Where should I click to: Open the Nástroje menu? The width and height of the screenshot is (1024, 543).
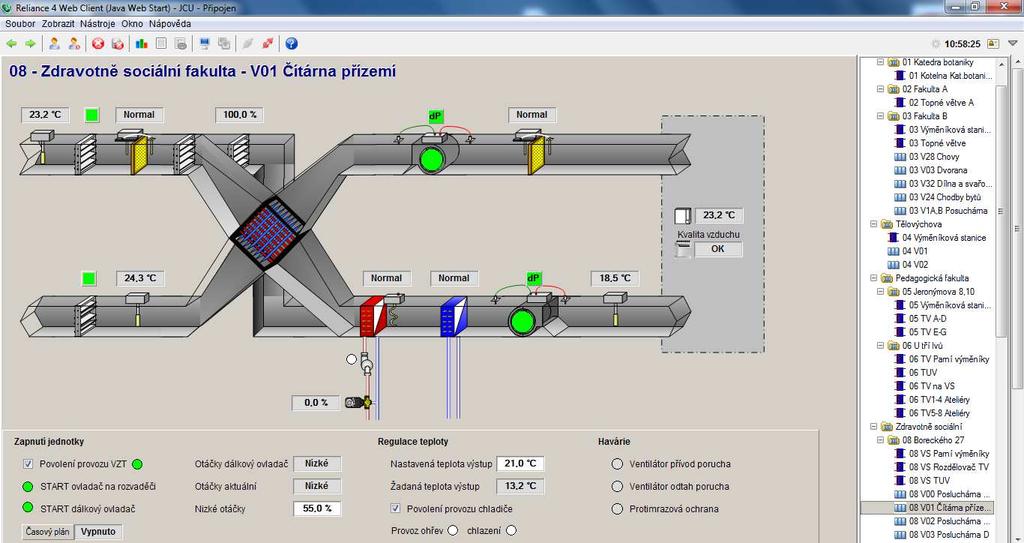pos(98,24)
